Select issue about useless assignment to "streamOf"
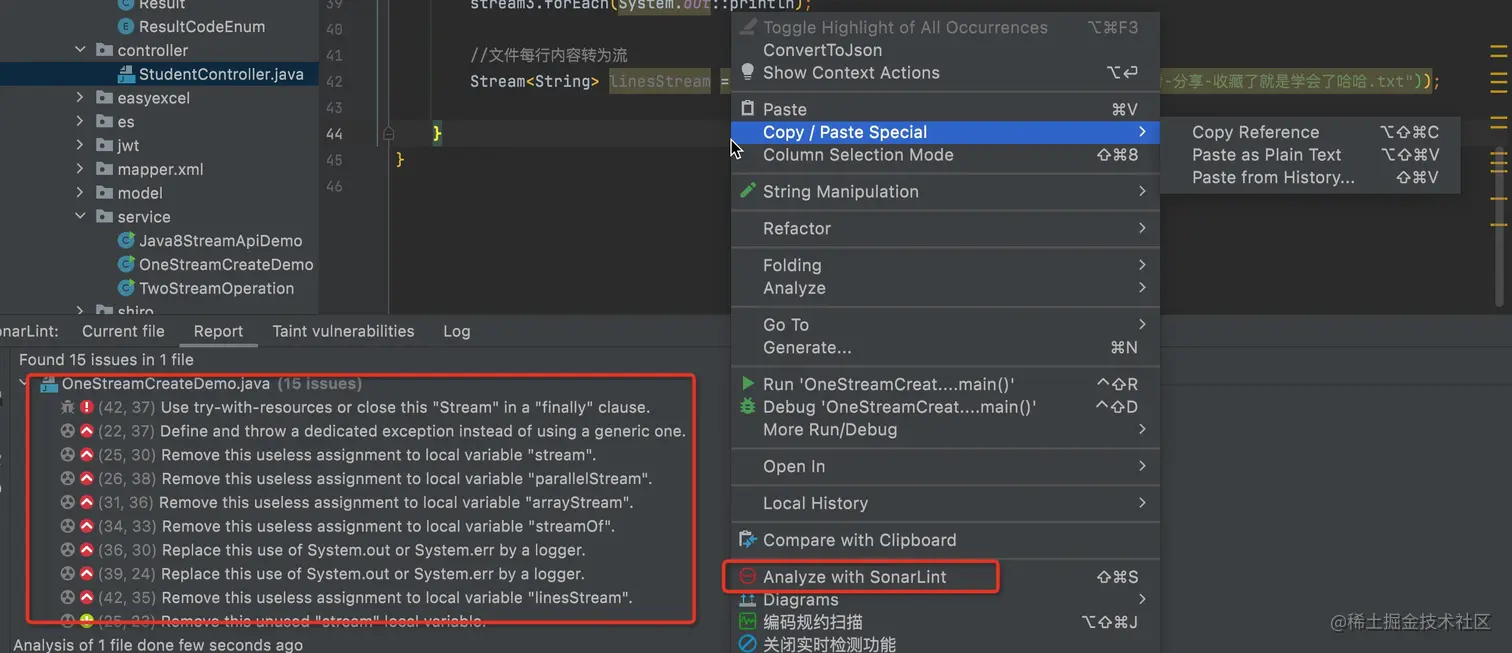The height and width of the screenshot is (653, 1512). (337, 527)
